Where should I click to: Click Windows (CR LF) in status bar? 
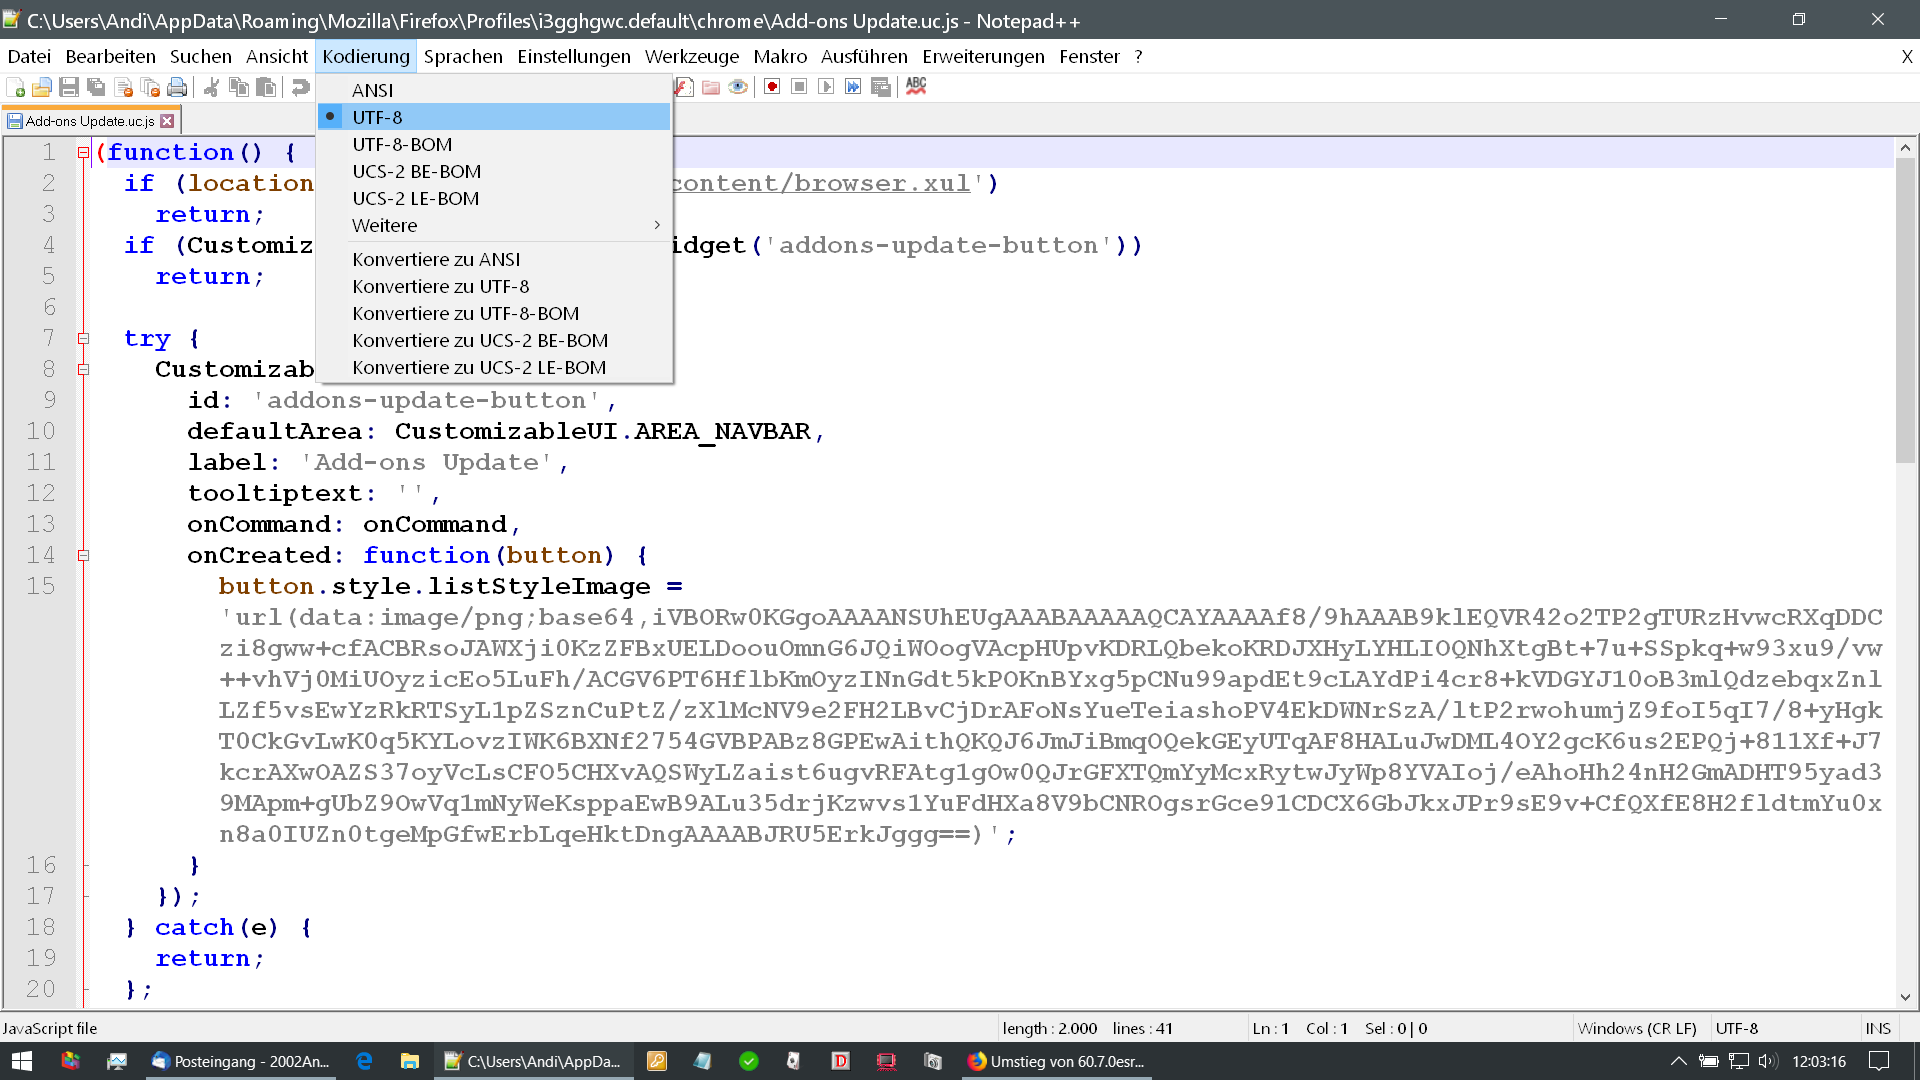[1636, 1028]
